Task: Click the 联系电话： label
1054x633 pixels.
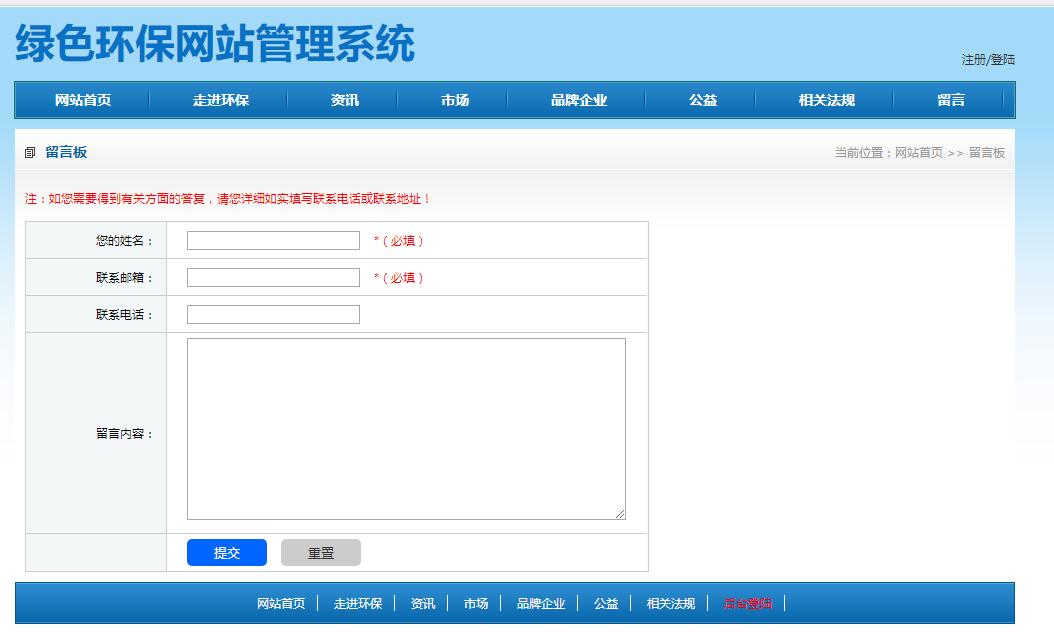Action: point(124,314)
